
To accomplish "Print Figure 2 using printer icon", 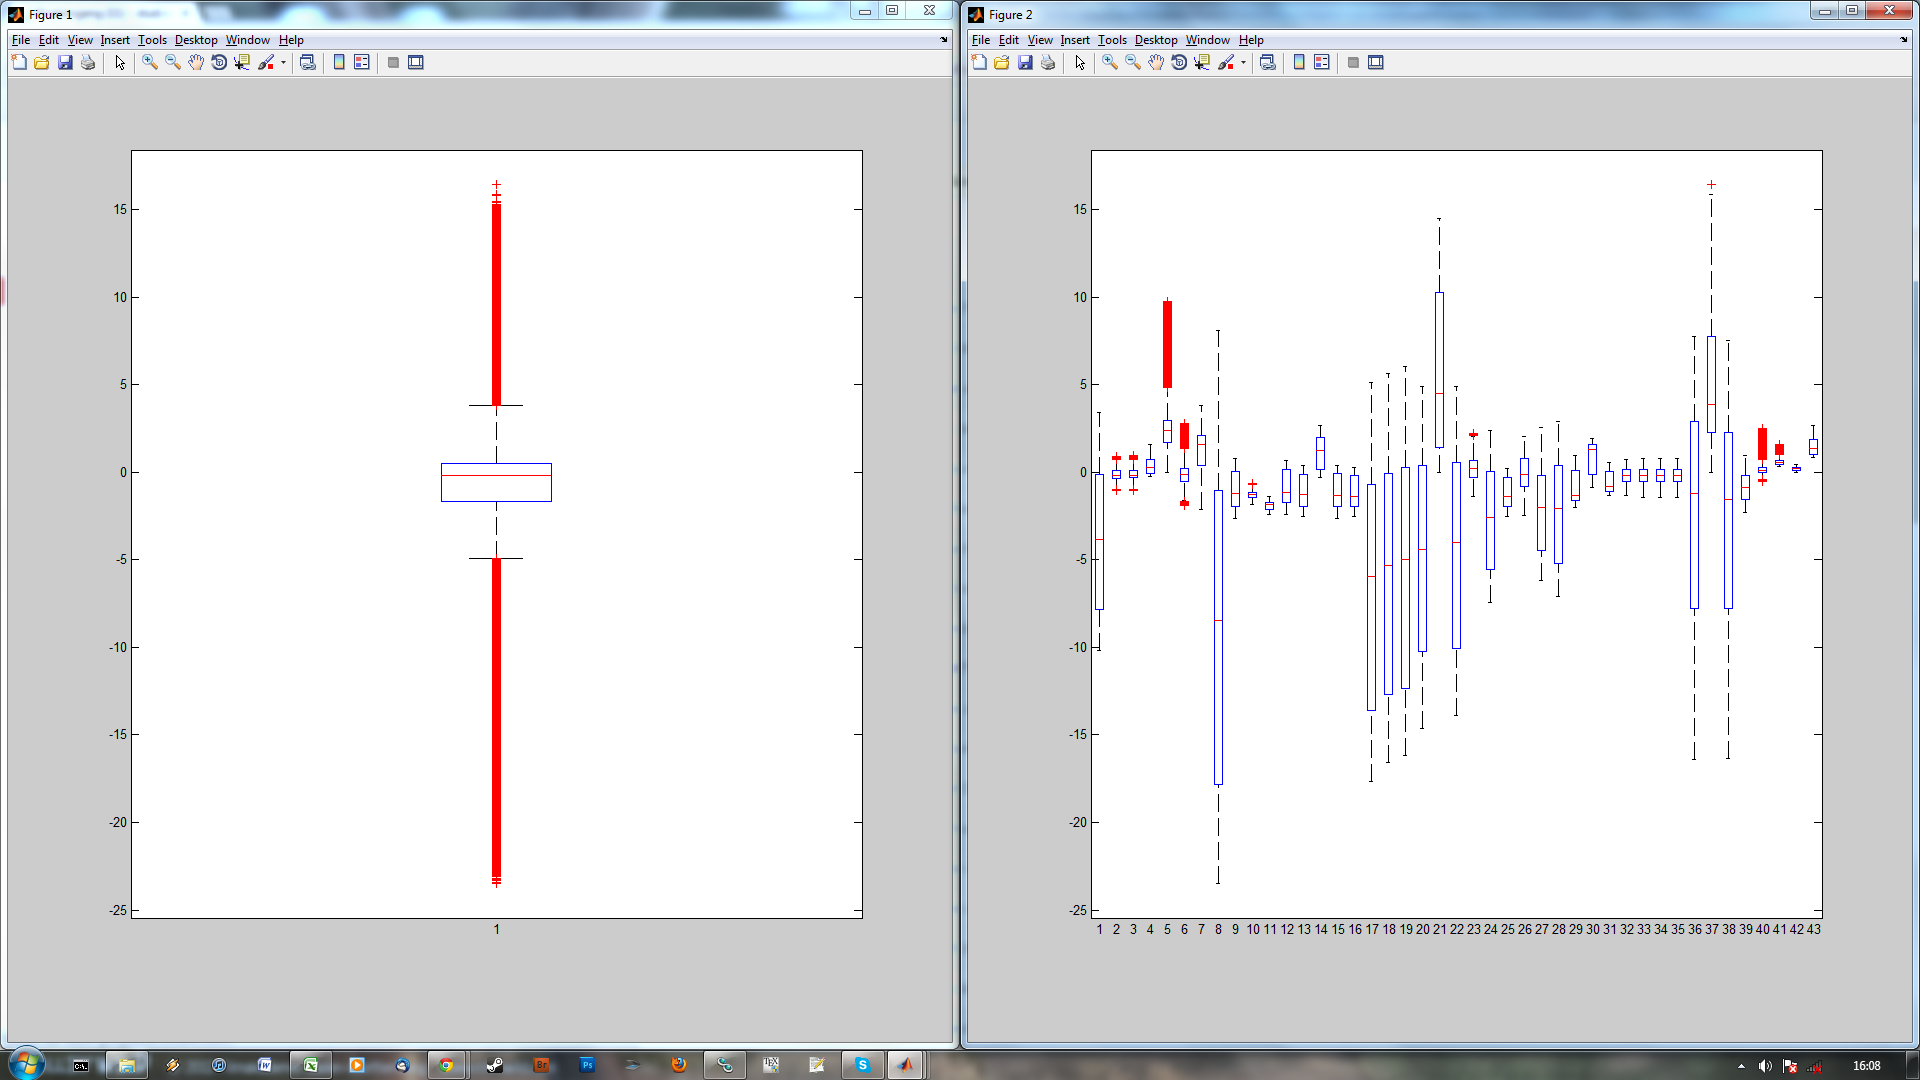I will click(1048, 62).
